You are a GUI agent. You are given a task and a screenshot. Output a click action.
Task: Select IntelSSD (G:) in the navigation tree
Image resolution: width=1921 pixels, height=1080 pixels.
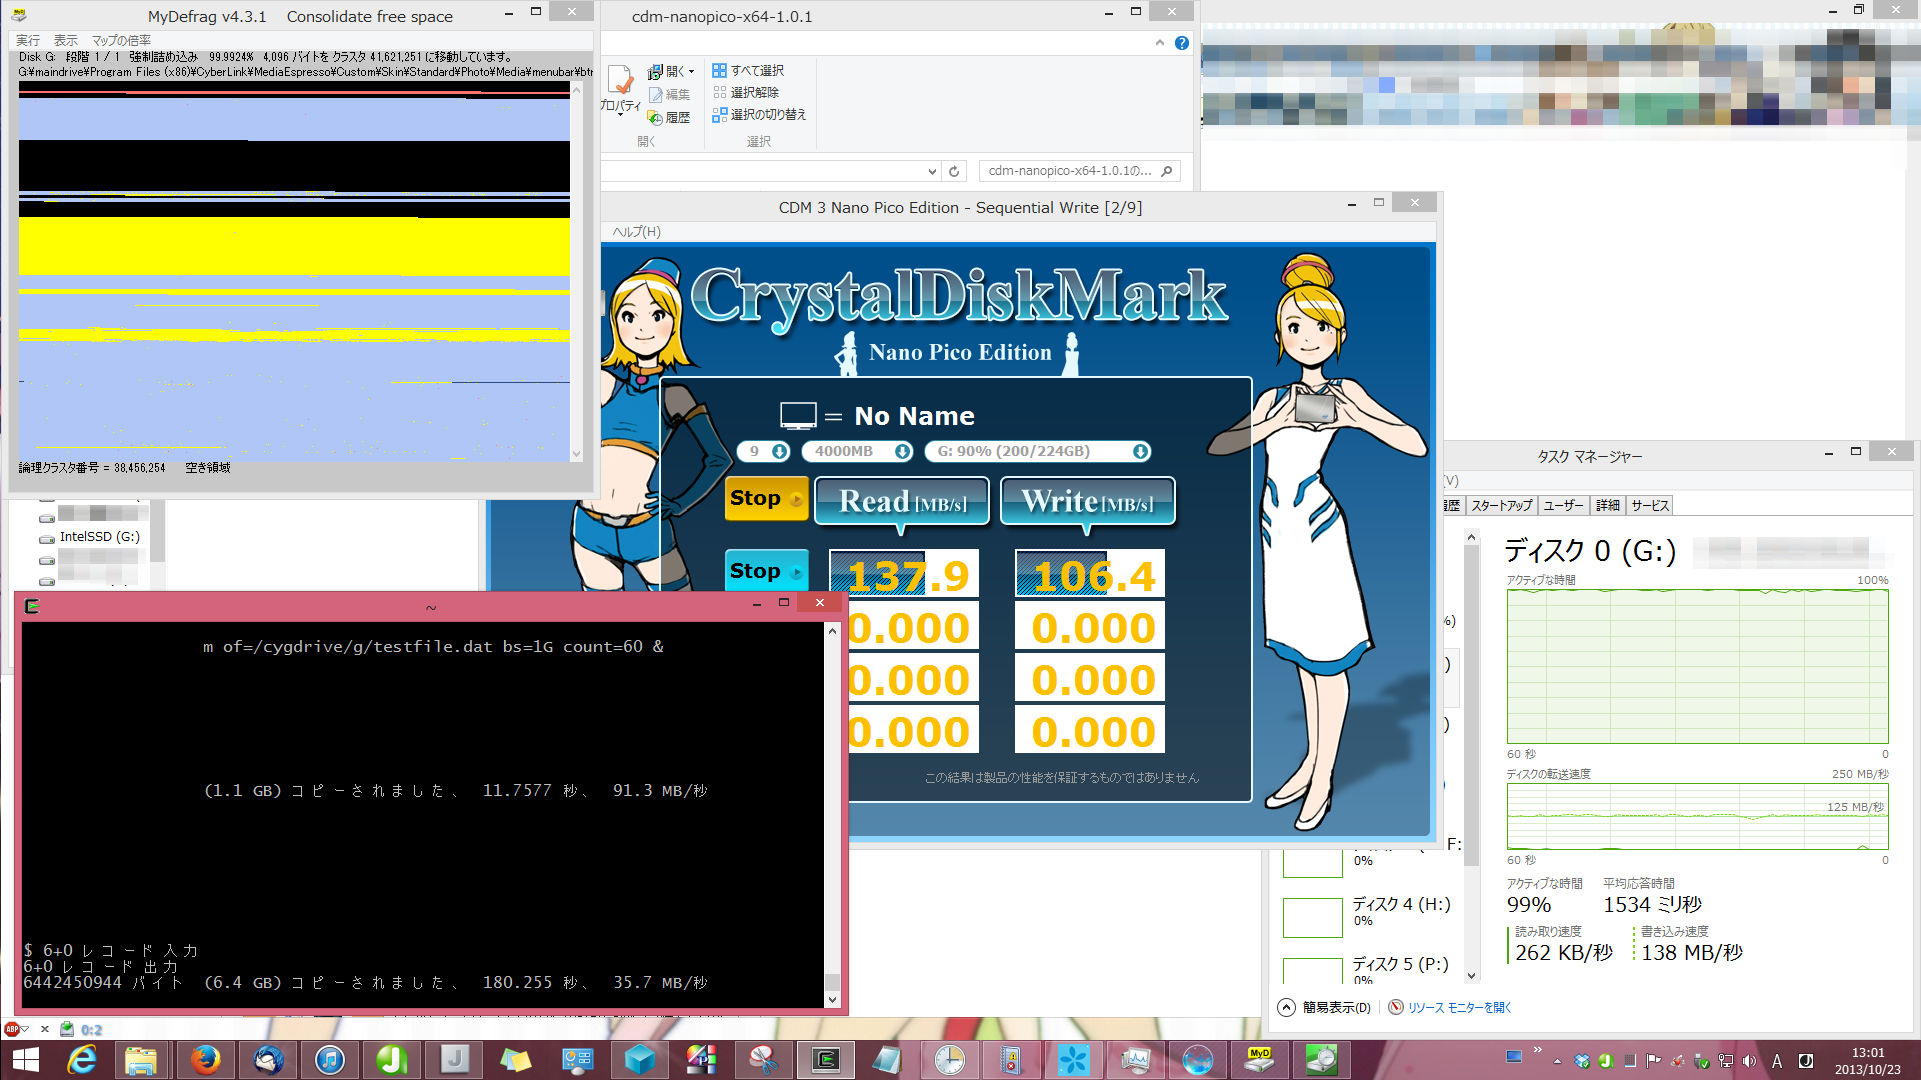(x=99, y=537)
